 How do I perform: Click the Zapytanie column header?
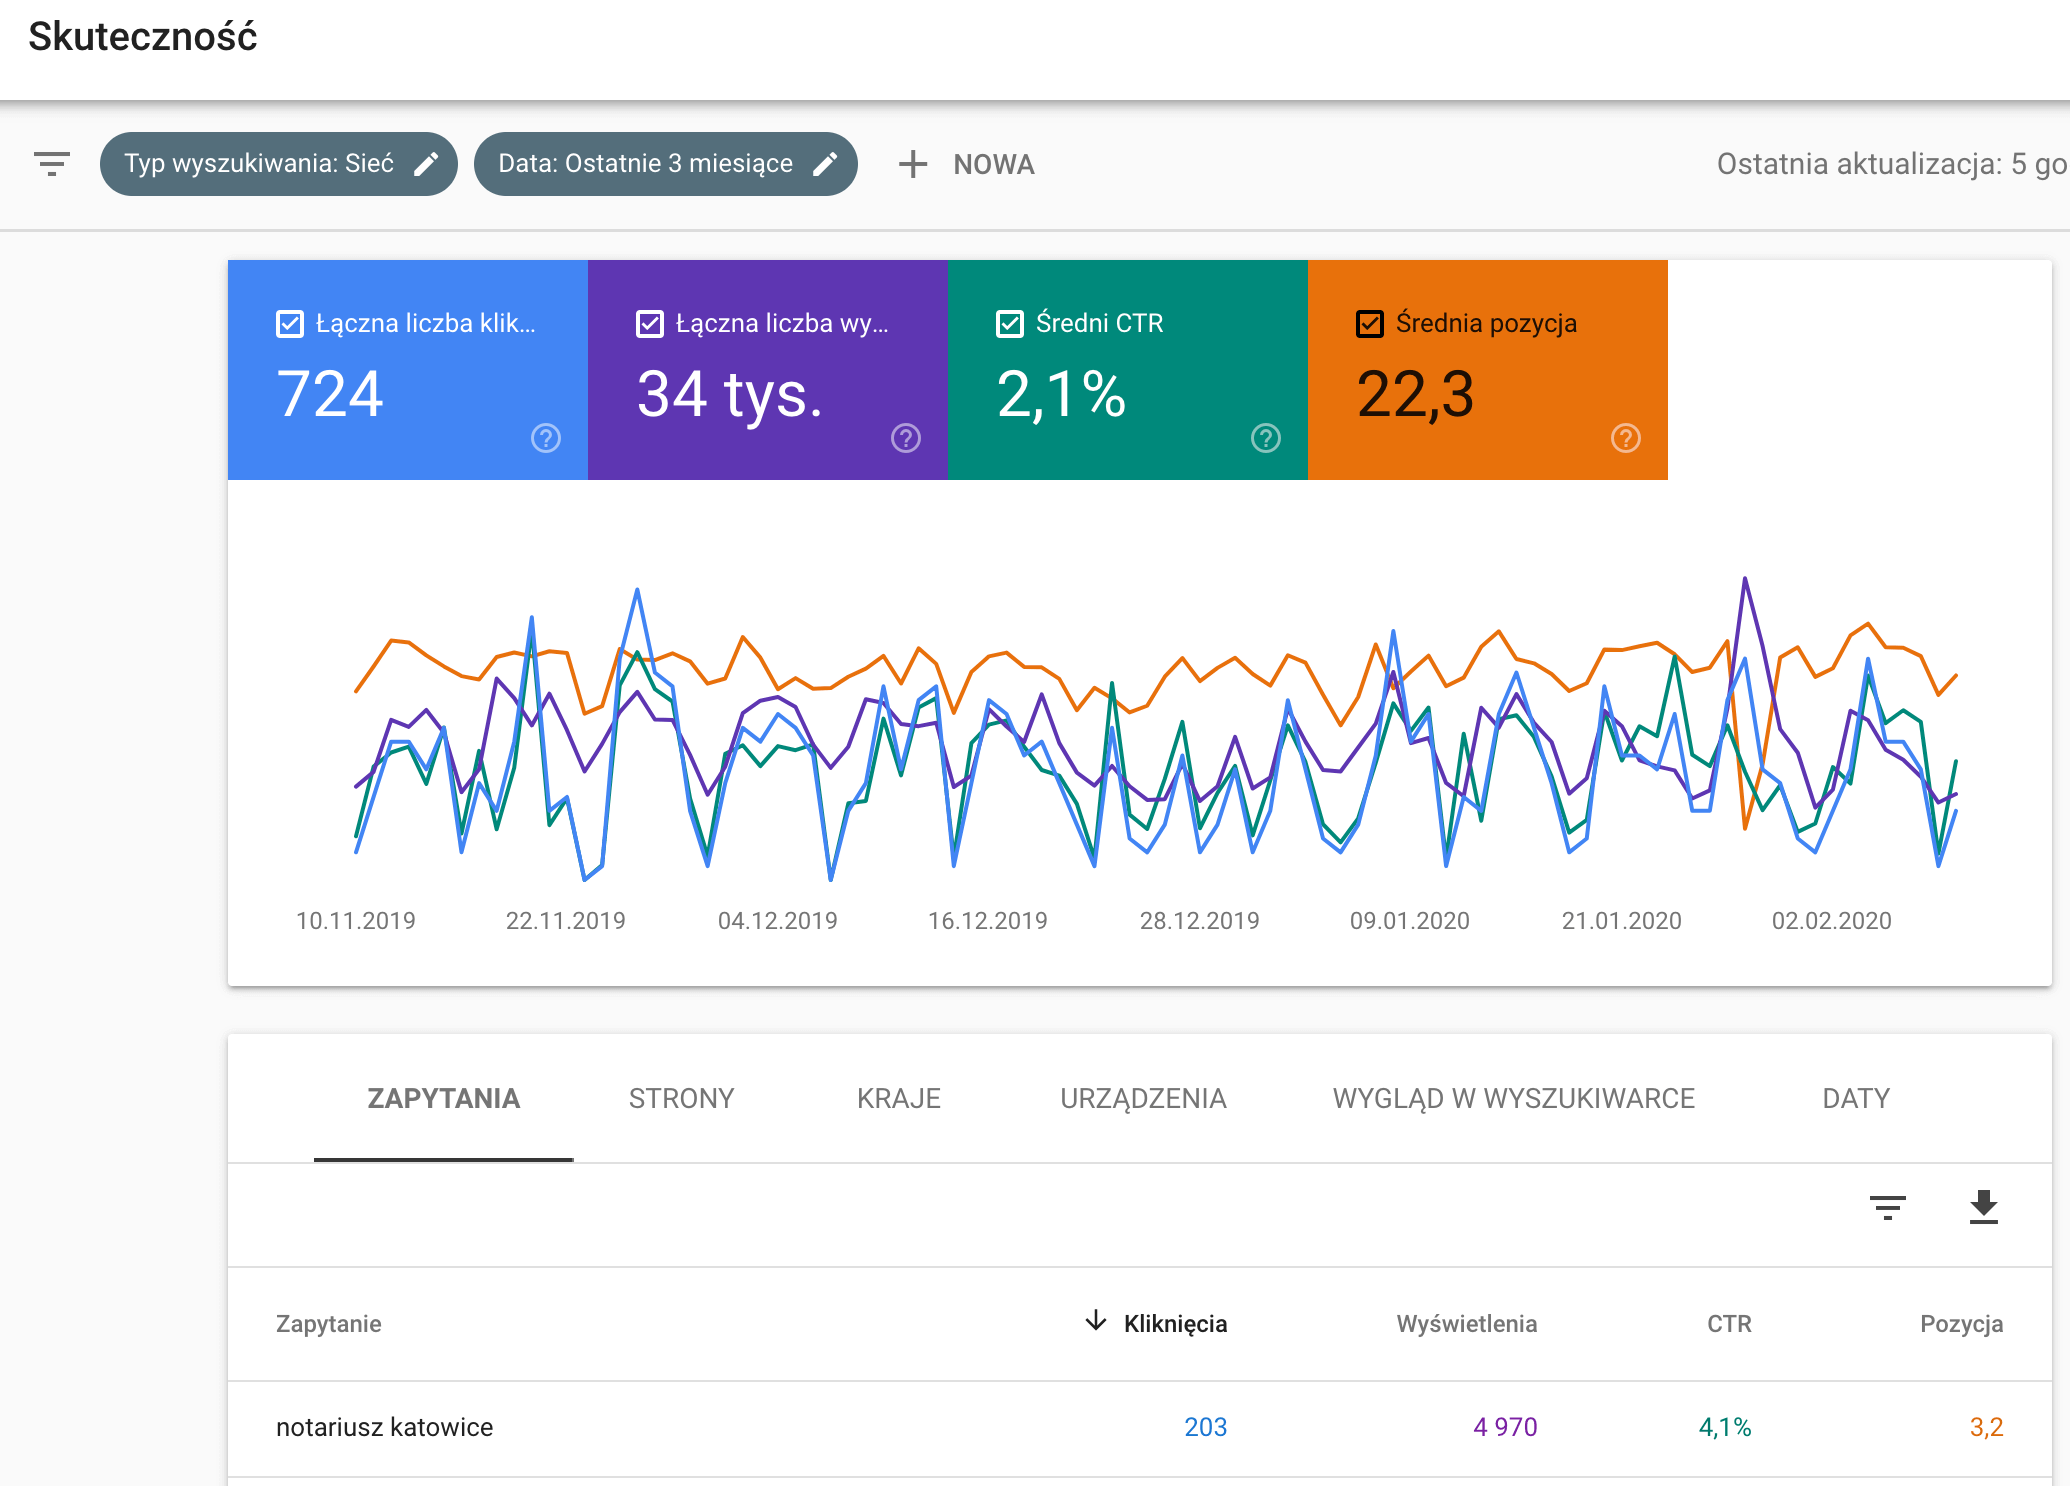coord(329,1324)
